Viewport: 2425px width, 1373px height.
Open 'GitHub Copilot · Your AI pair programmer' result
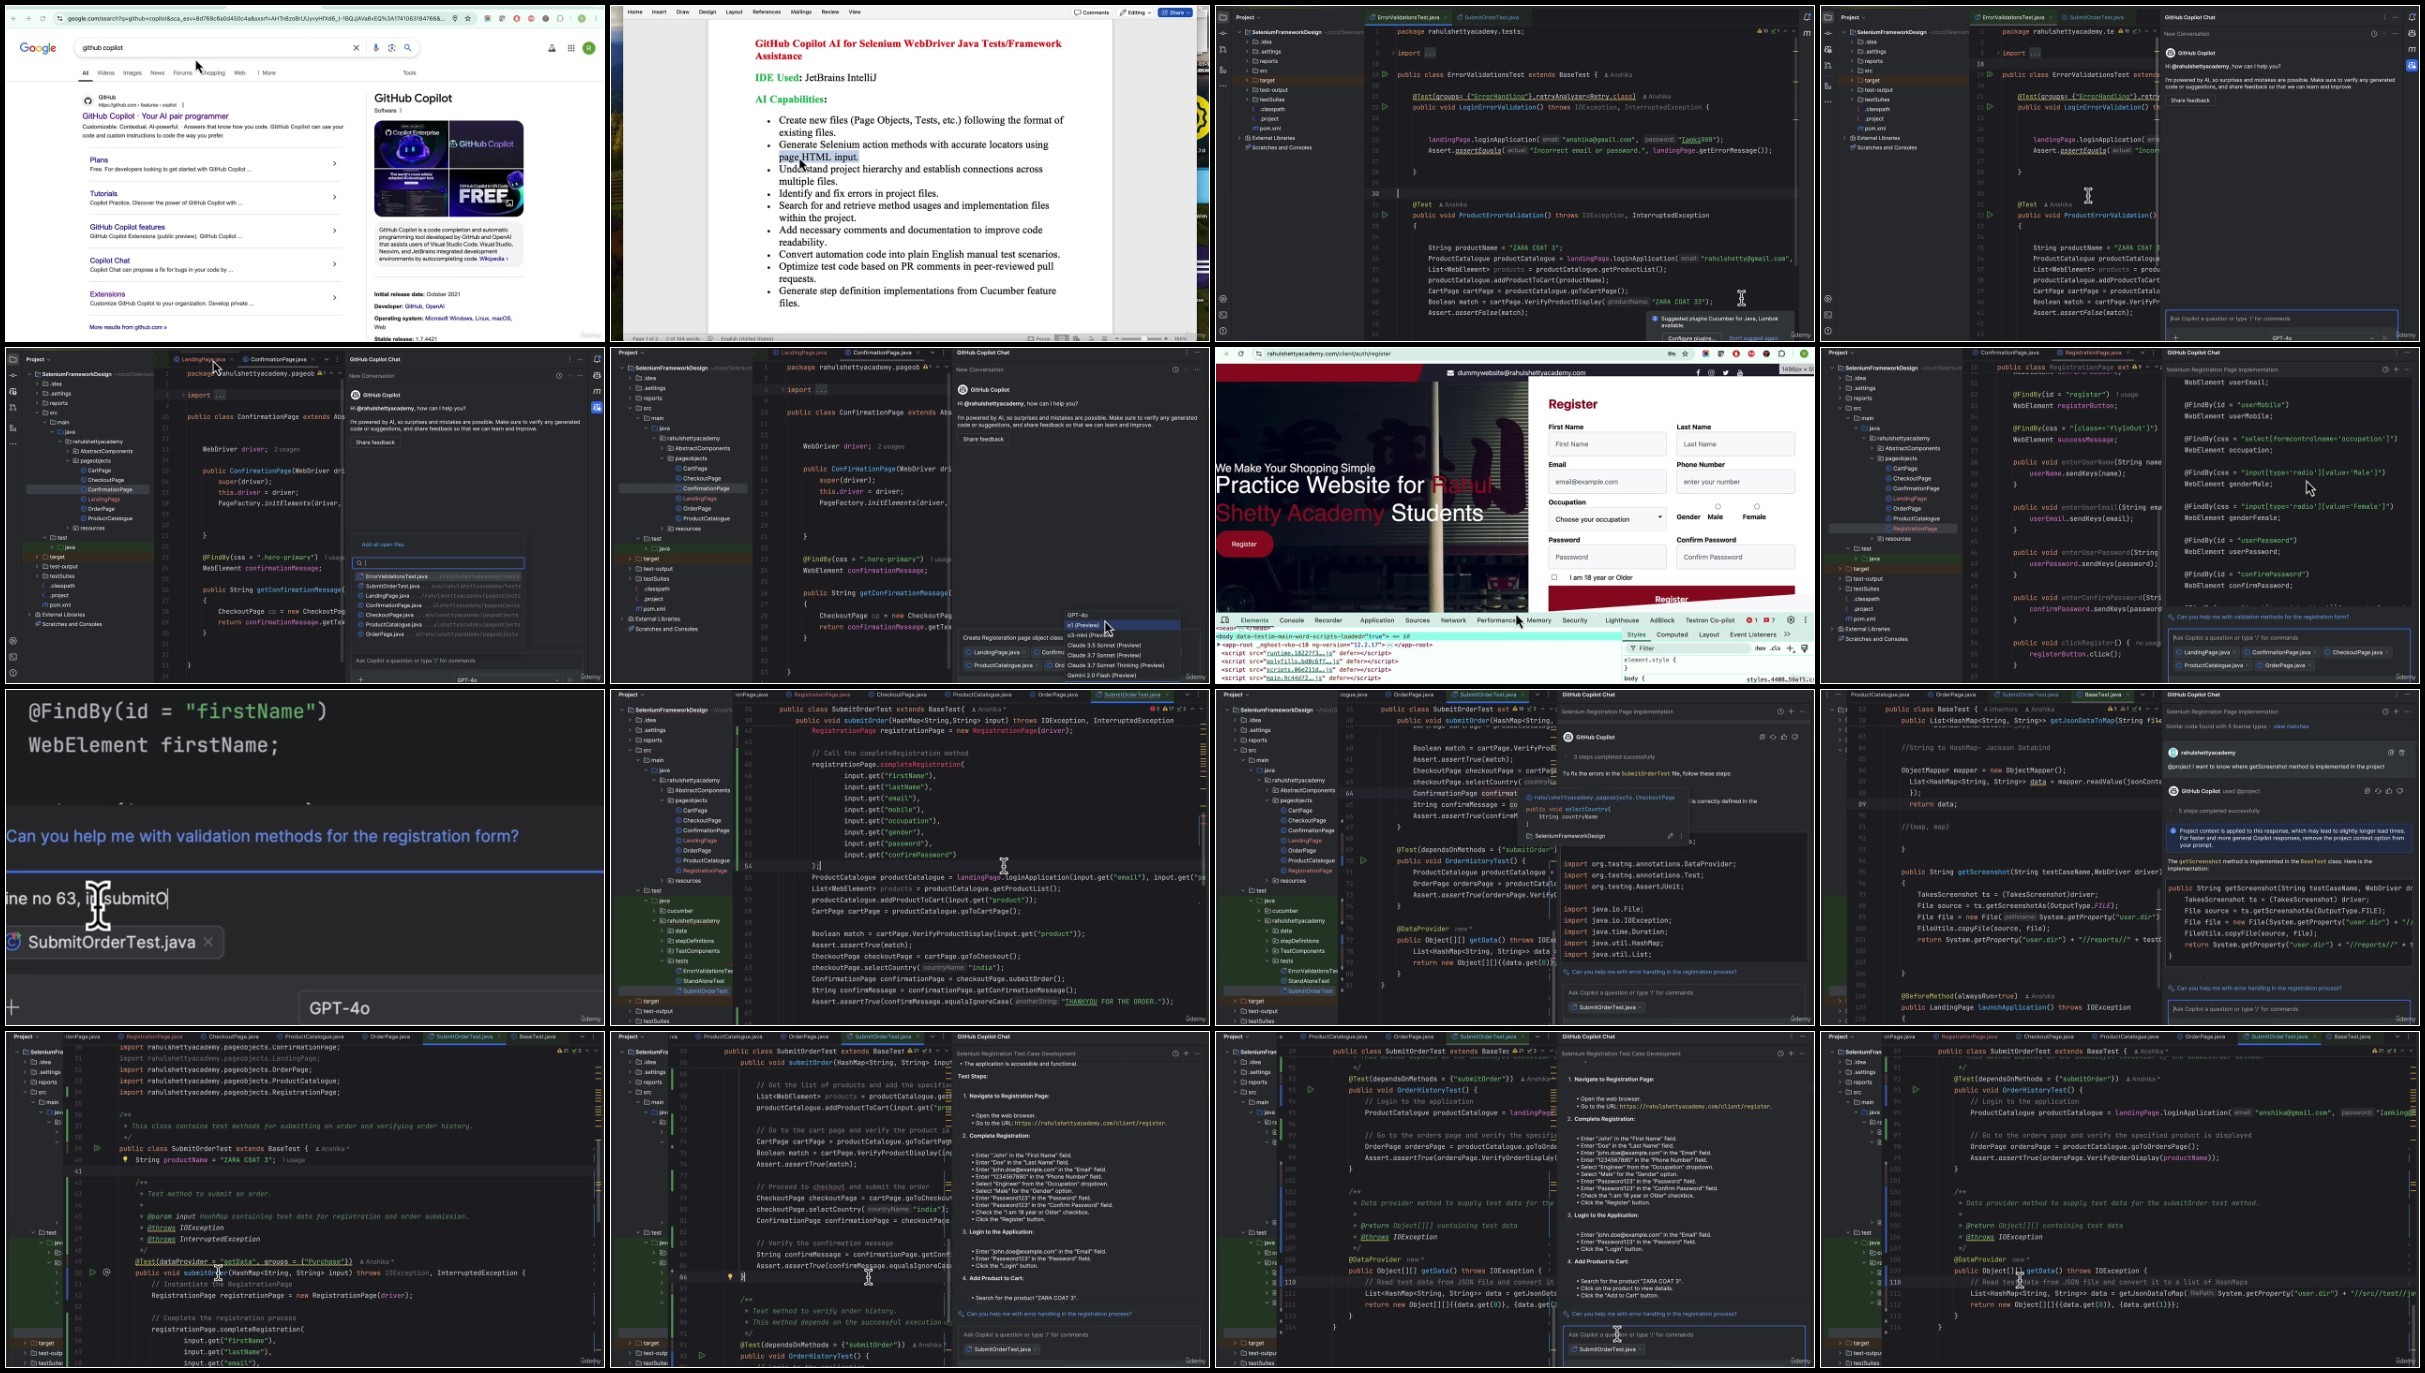pyautogui.click(x=155, y=116)
